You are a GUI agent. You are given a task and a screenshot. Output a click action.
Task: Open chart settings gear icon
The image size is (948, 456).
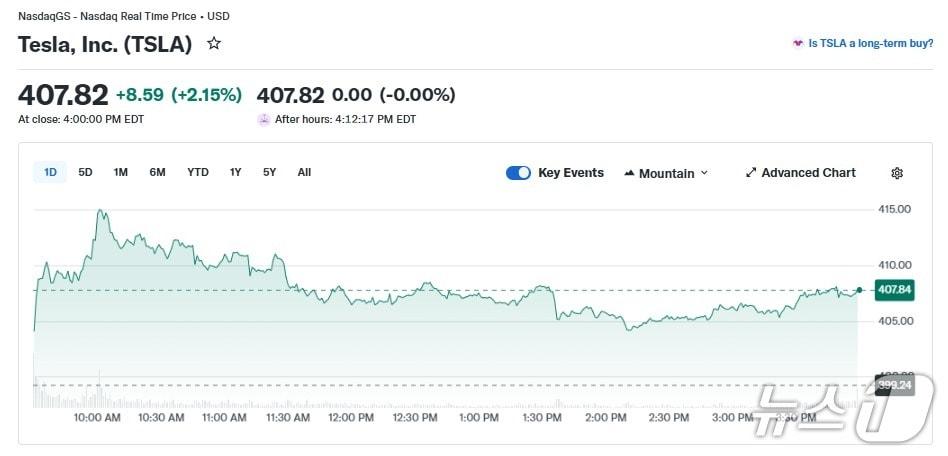[897, 173]
